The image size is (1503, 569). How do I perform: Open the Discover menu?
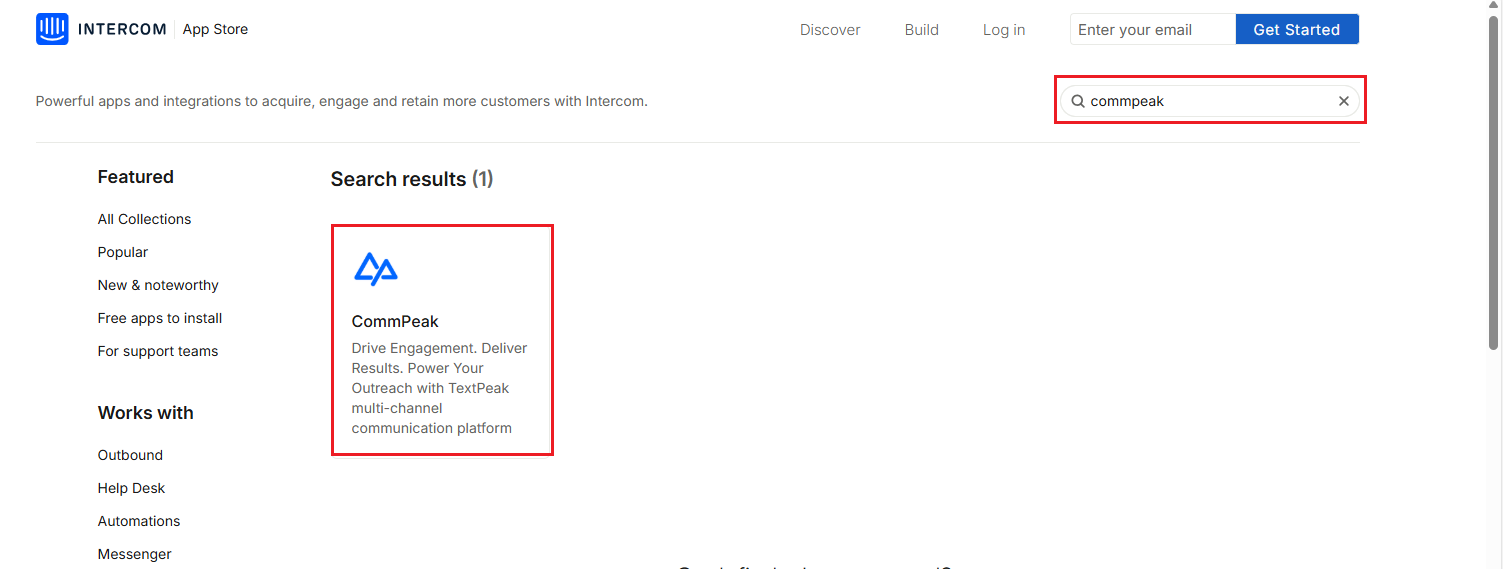(830, 30)
